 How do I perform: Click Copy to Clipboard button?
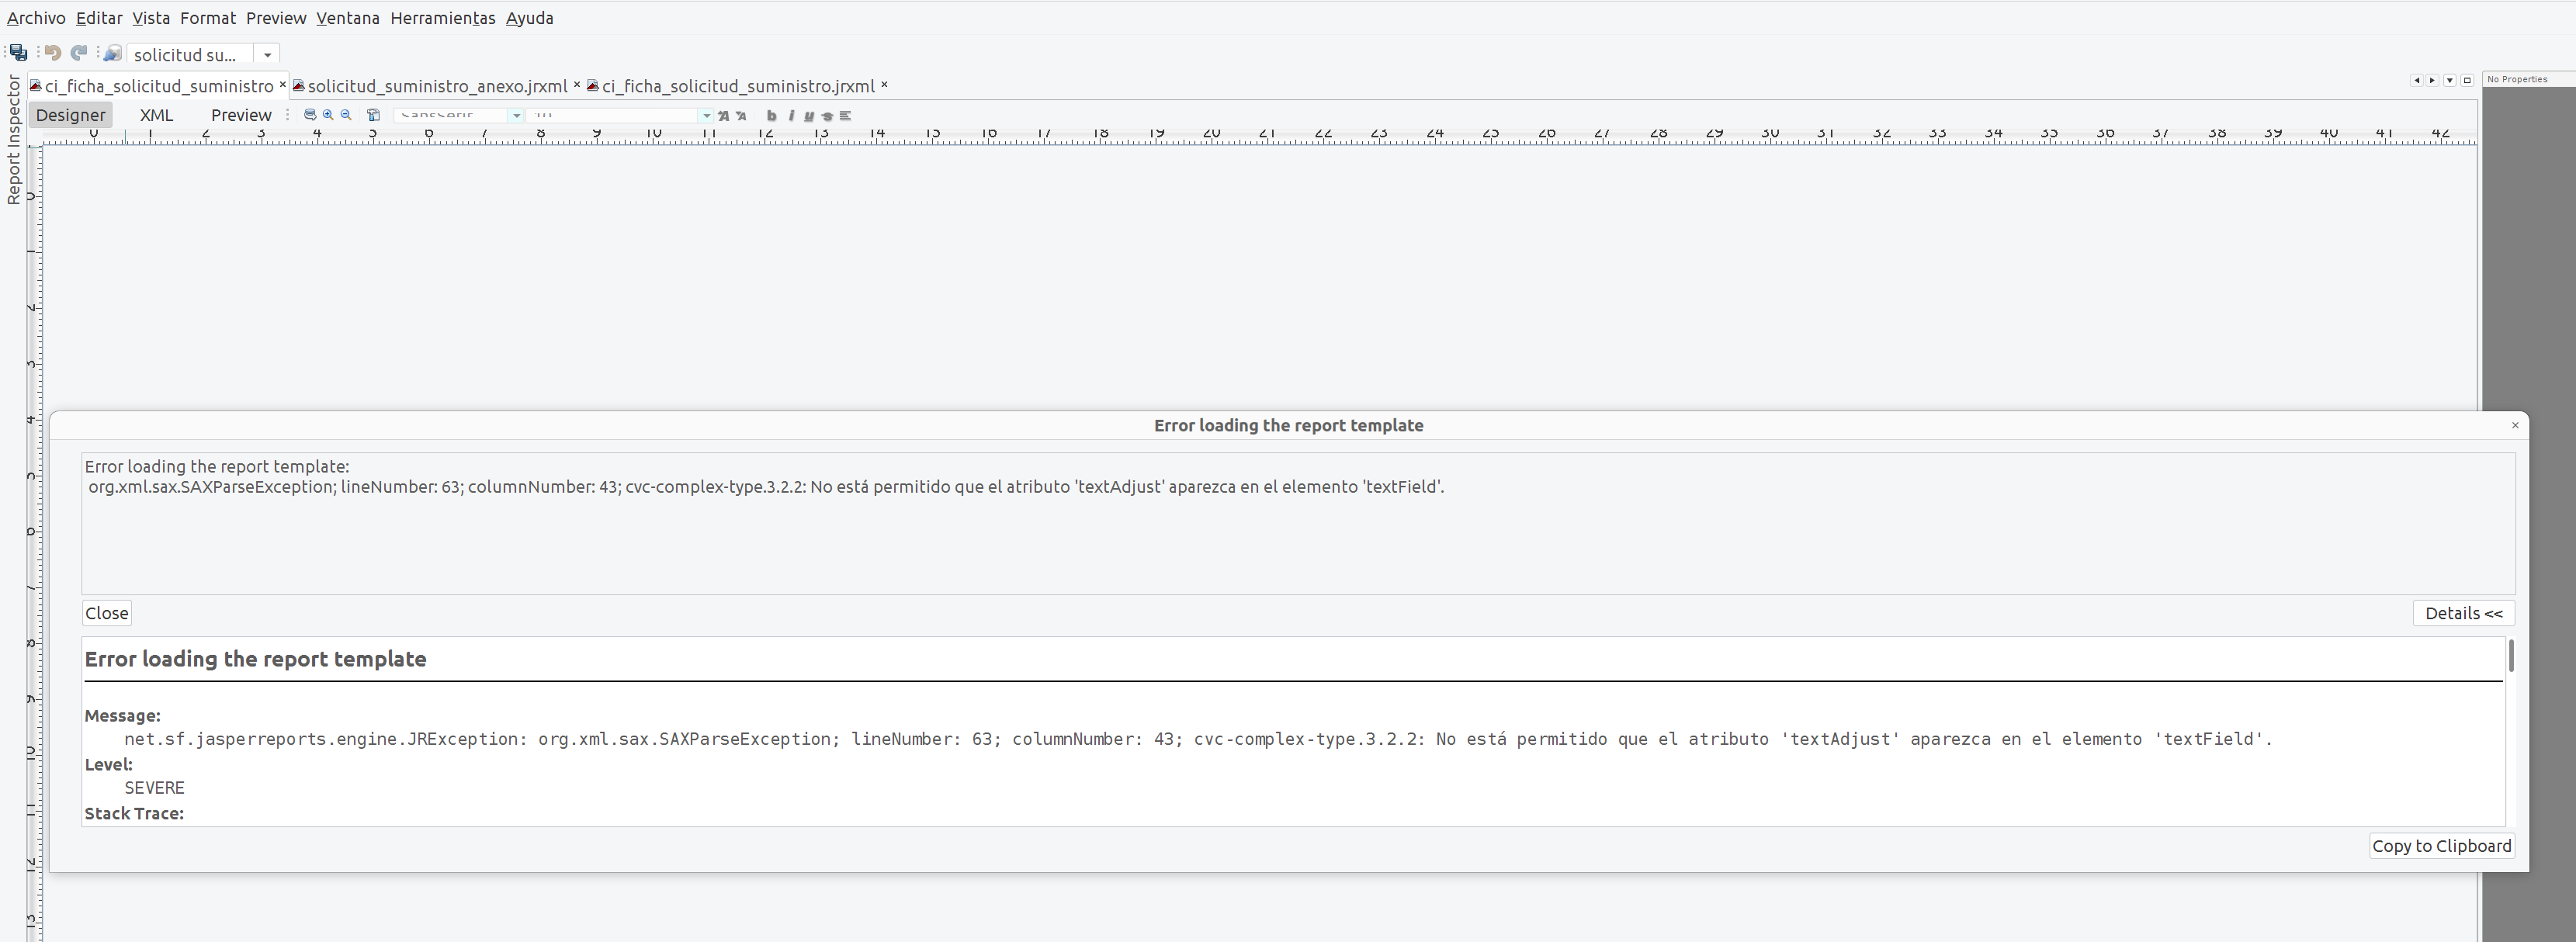point(2441,846)
